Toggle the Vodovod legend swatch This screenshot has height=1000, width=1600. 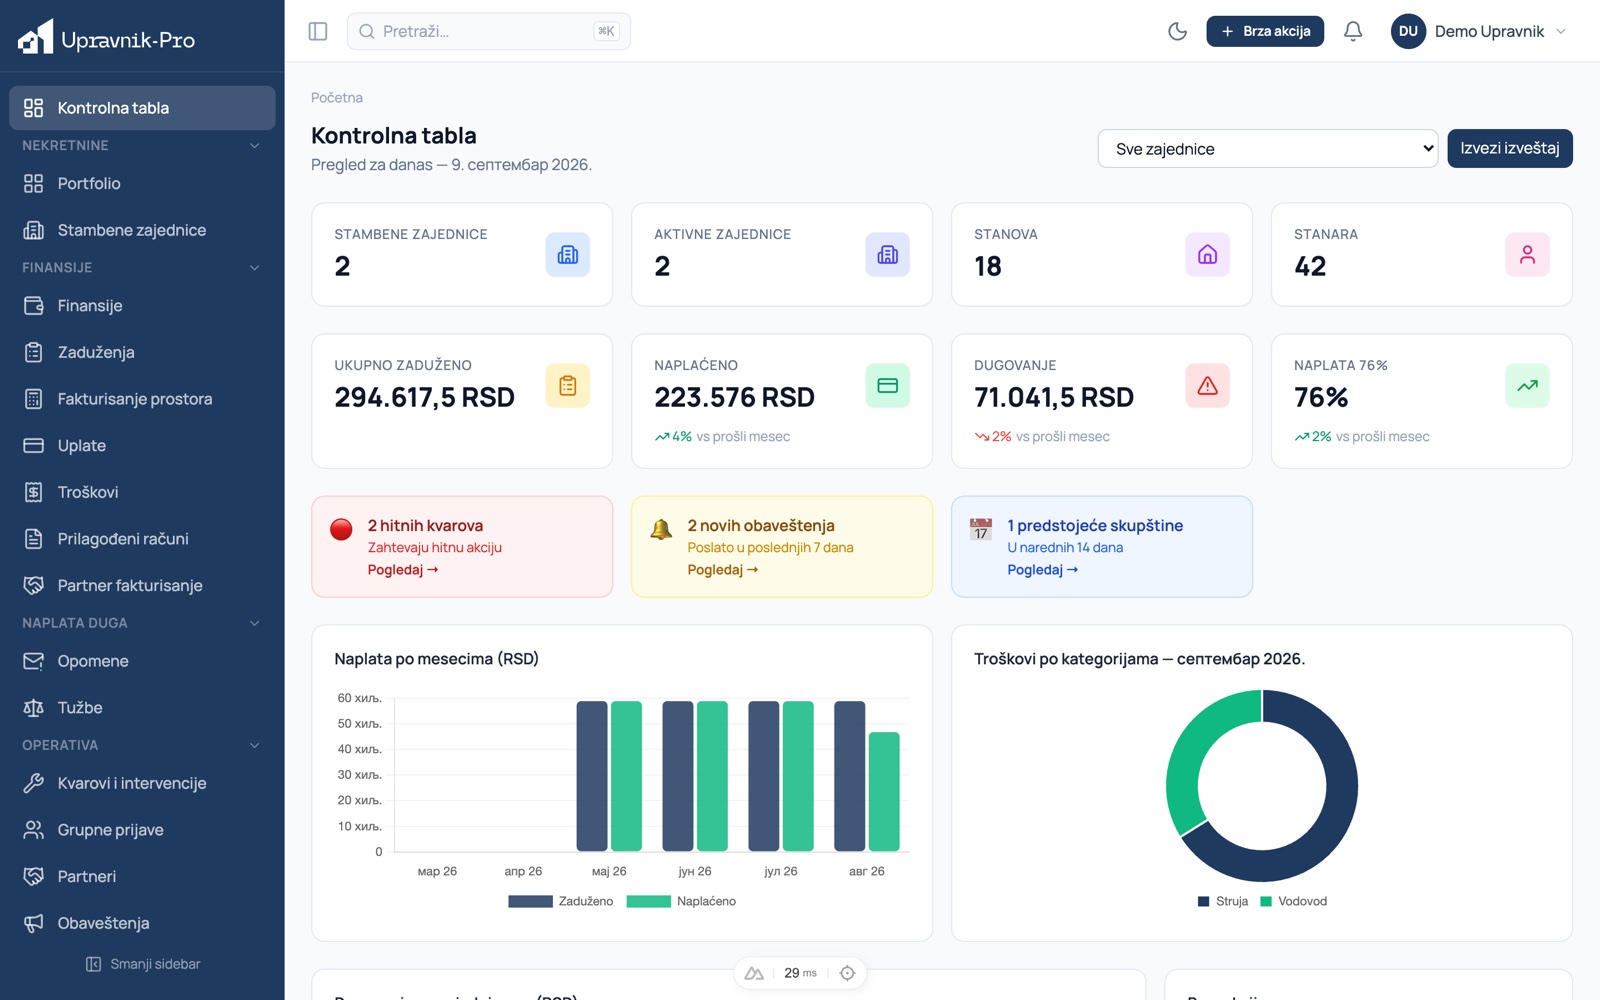[1266, 902]
